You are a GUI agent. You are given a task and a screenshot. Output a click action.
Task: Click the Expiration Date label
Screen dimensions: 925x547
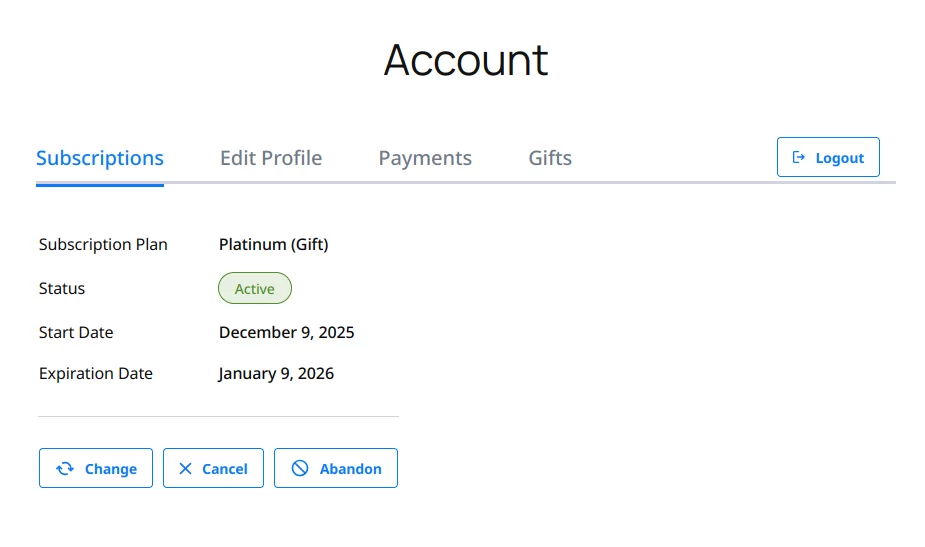tap(96, 374)
